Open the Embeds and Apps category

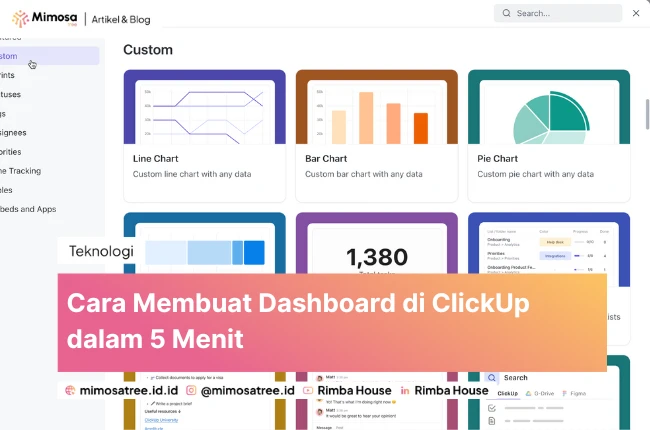[x=28, y=209]
